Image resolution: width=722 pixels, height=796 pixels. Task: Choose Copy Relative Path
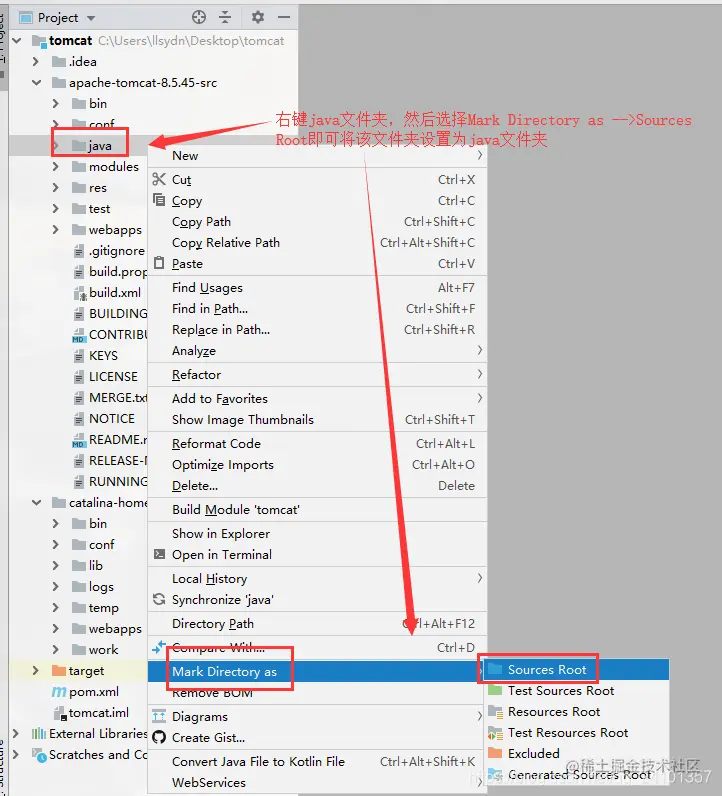[x=317, y=243]
